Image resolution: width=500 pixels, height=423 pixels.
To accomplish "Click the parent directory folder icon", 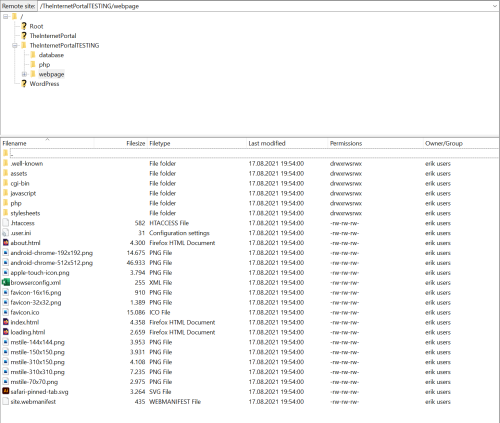I will pyautogui.click(x=5, y=153).
